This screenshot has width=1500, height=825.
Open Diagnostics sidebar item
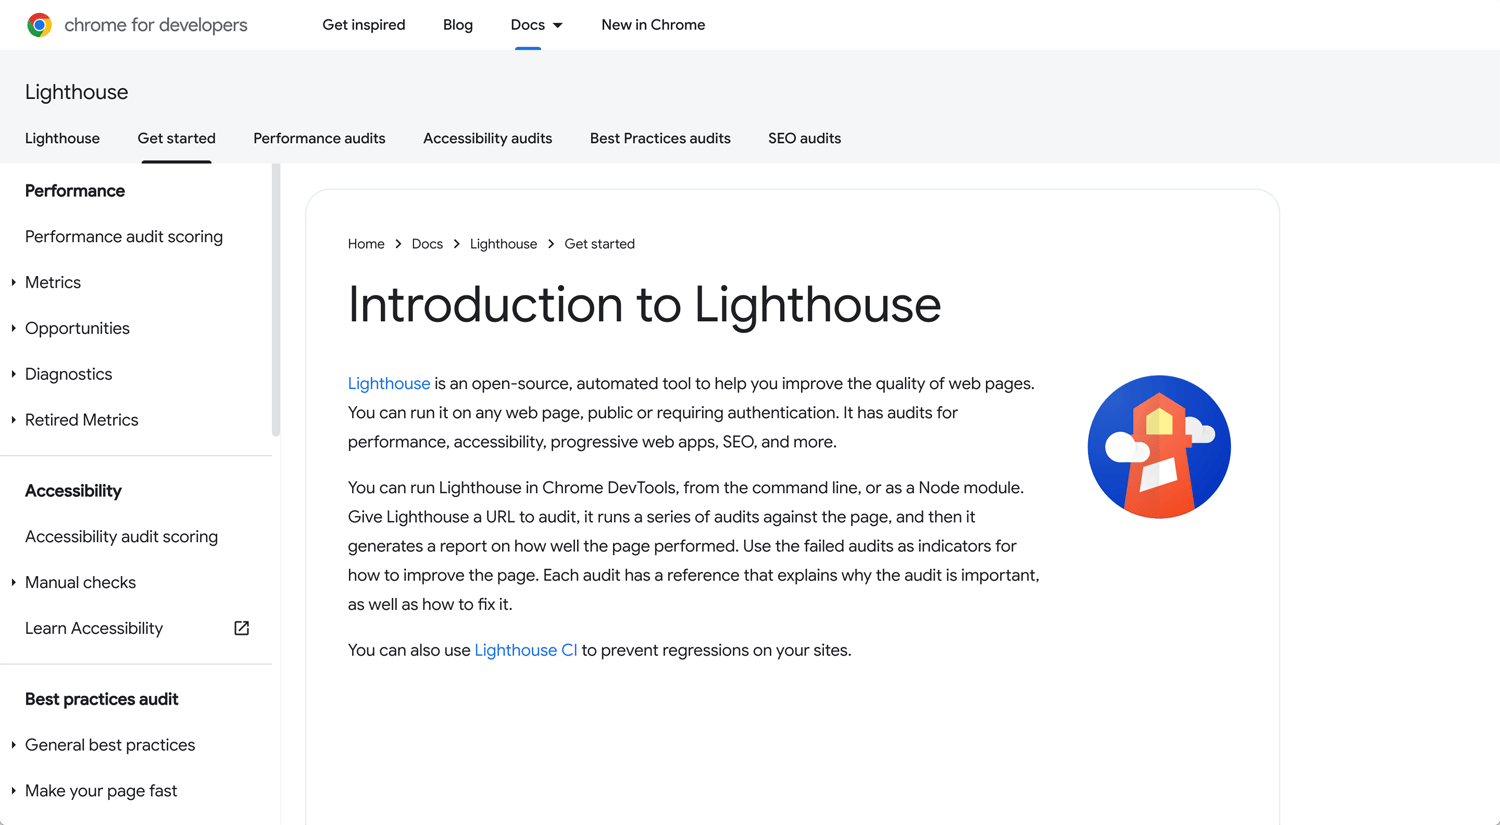pyautogui.click(x=68, y=375)
